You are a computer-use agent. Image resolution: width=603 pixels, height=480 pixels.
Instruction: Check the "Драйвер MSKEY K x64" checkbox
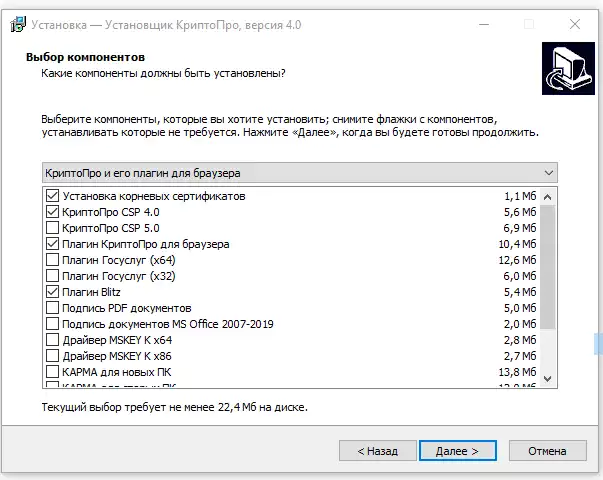pos(52,340)
